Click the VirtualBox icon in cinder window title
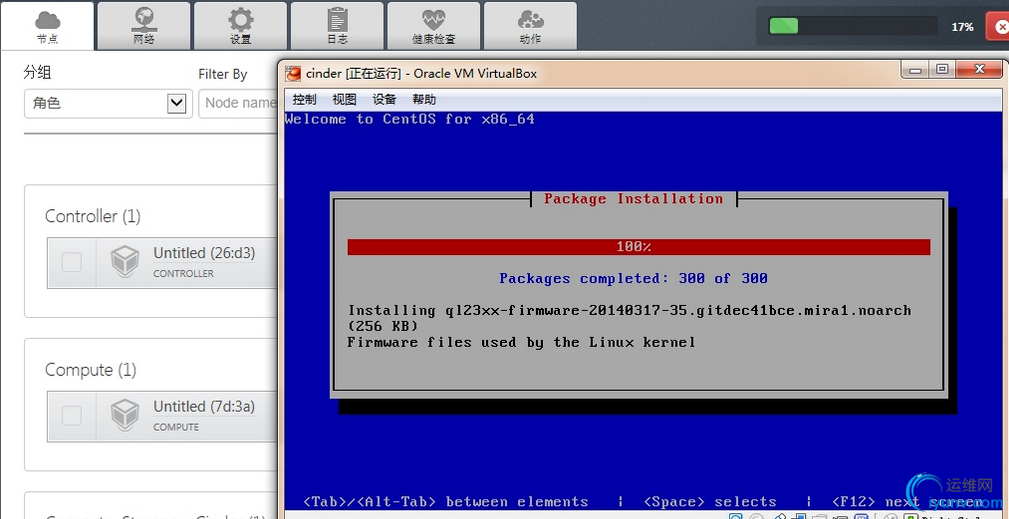 293,73
